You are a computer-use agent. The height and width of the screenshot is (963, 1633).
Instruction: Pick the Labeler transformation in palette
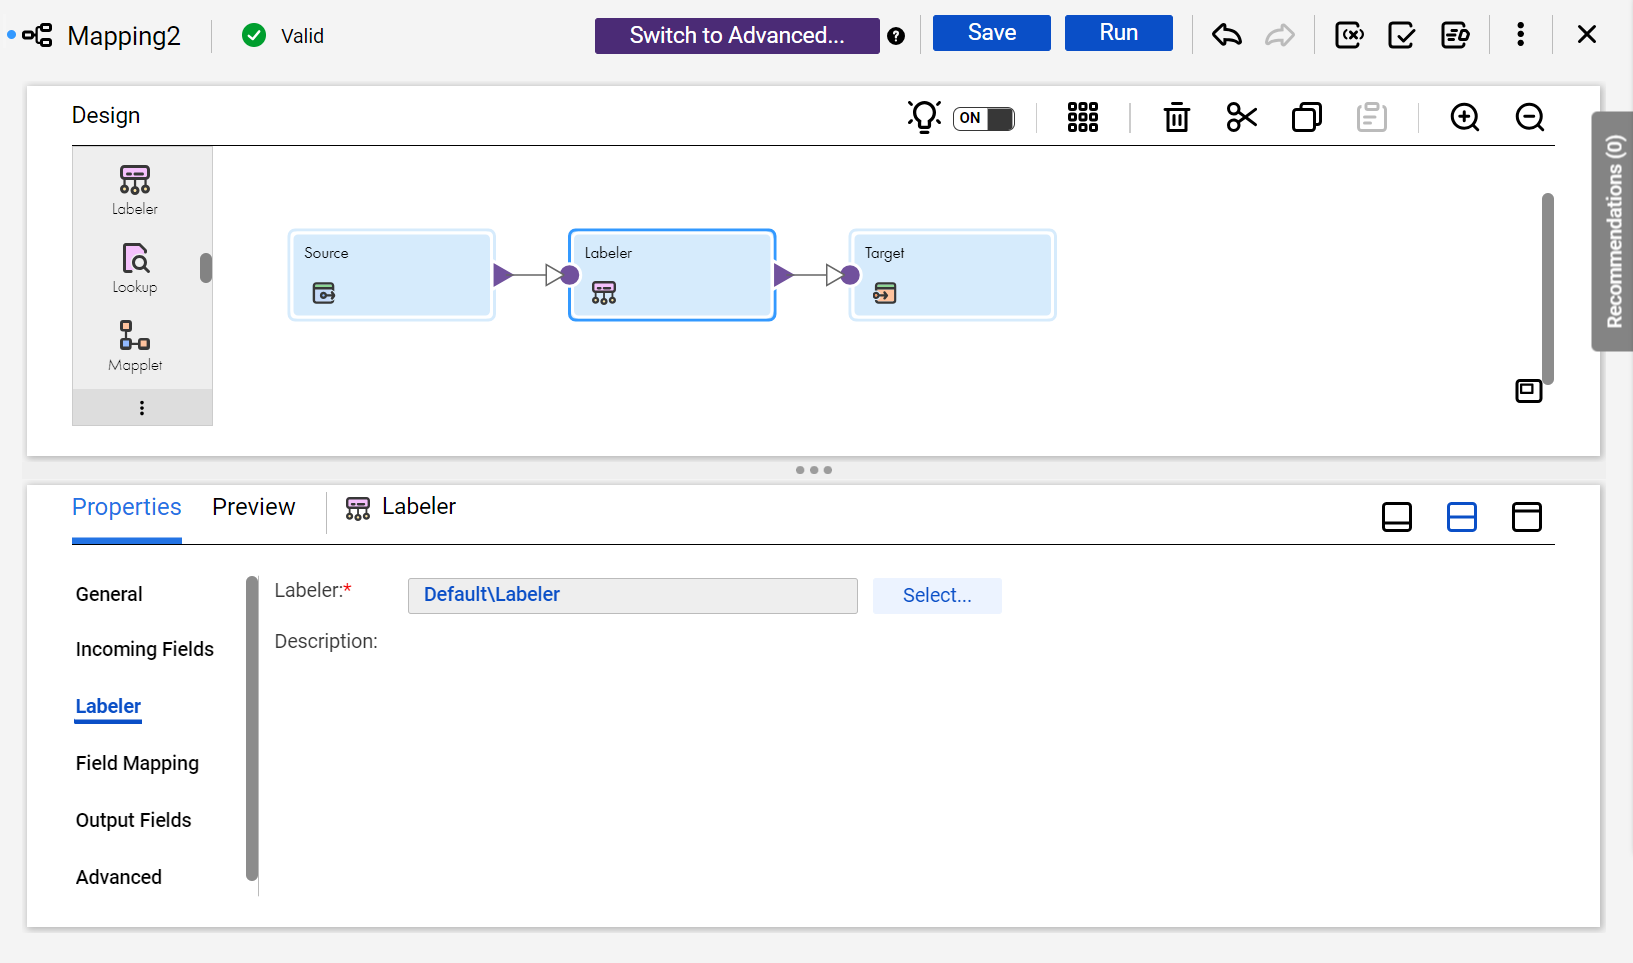coord(135,190)
